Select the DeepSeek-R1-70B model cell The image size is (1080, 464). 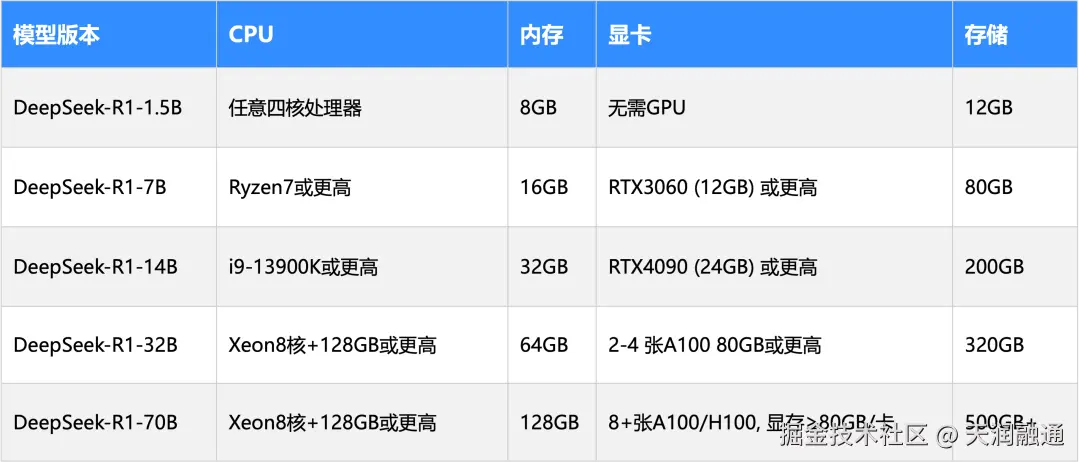click(109, 423)
